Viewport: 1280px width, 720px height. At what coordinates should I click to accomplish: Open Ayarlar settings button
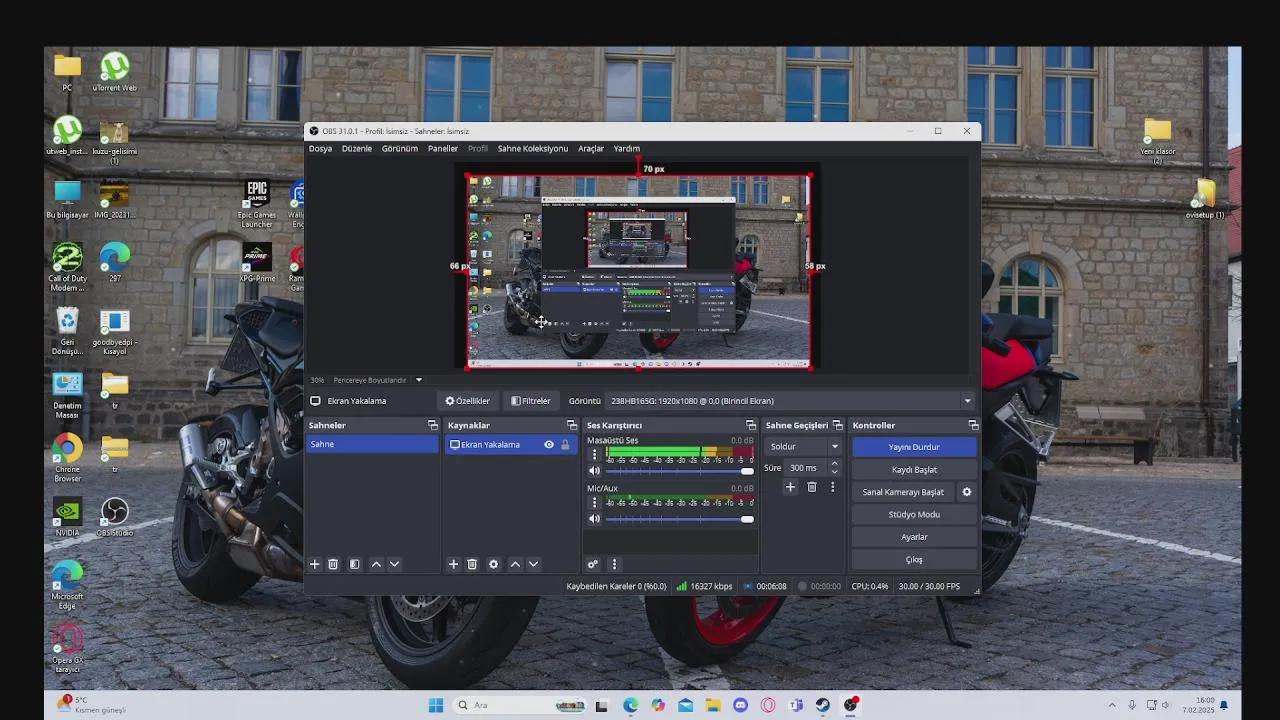point(914,537)
